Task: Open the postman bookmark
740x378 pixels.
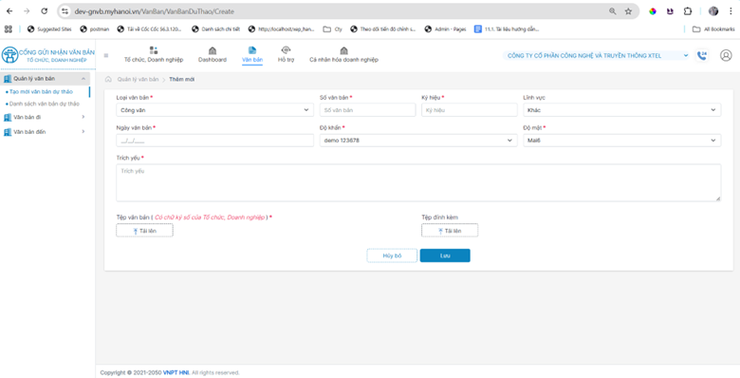Action: click(94, 29)
